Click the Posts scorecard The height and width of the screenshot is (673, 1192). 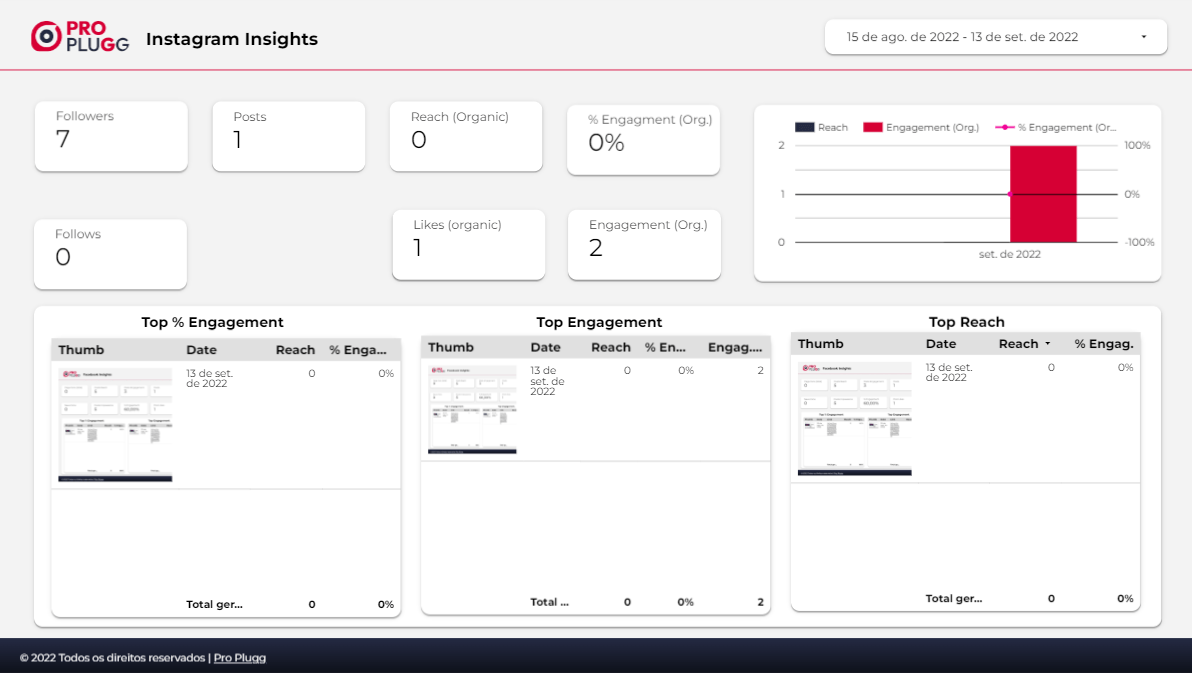289,136
